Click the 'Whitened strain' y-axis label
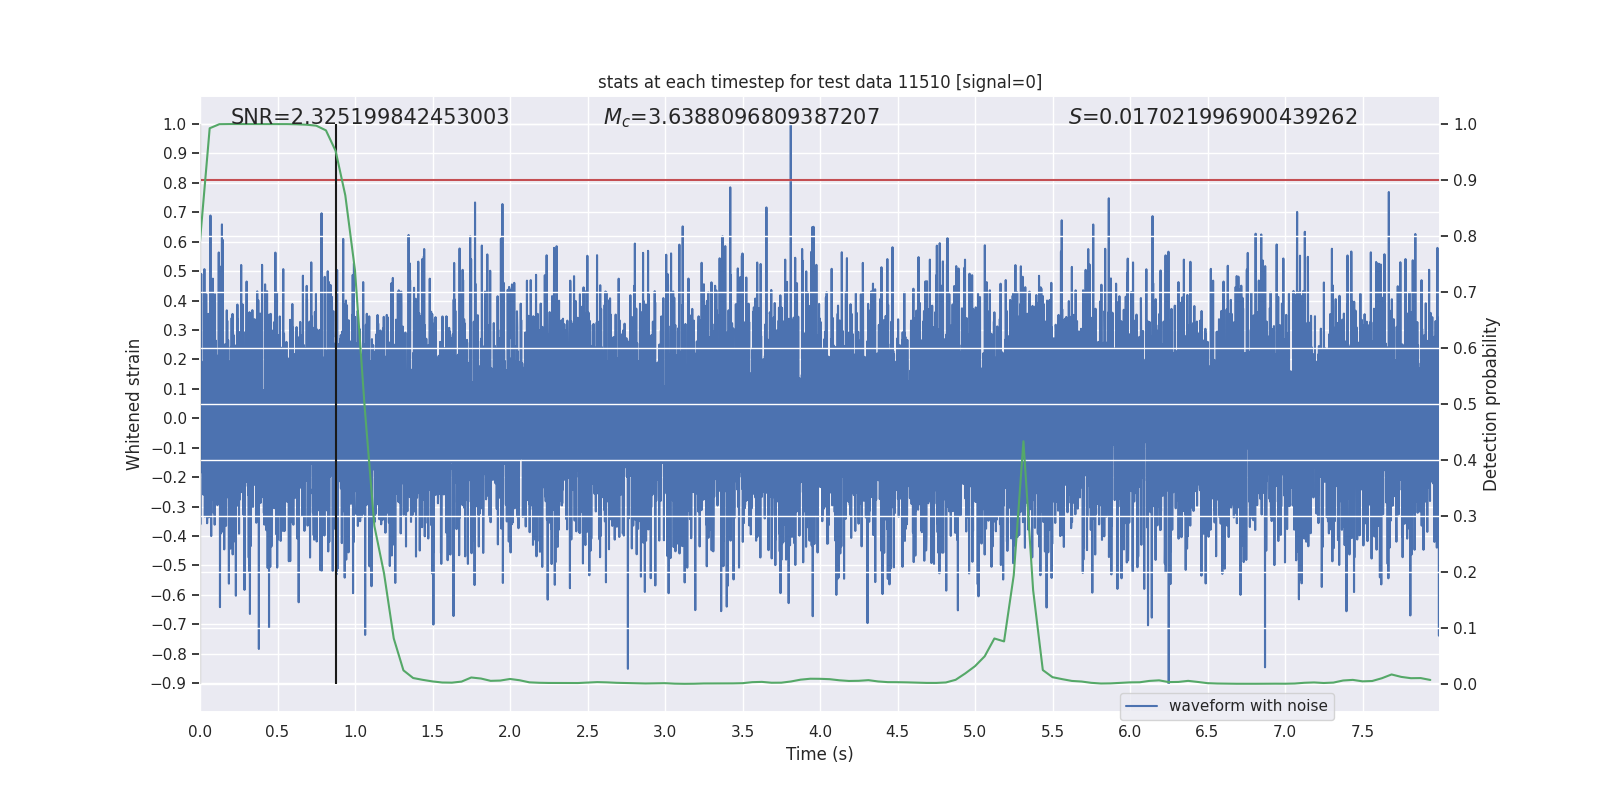The height and width of the screenshot is (800, 1600). pos(134,404)
